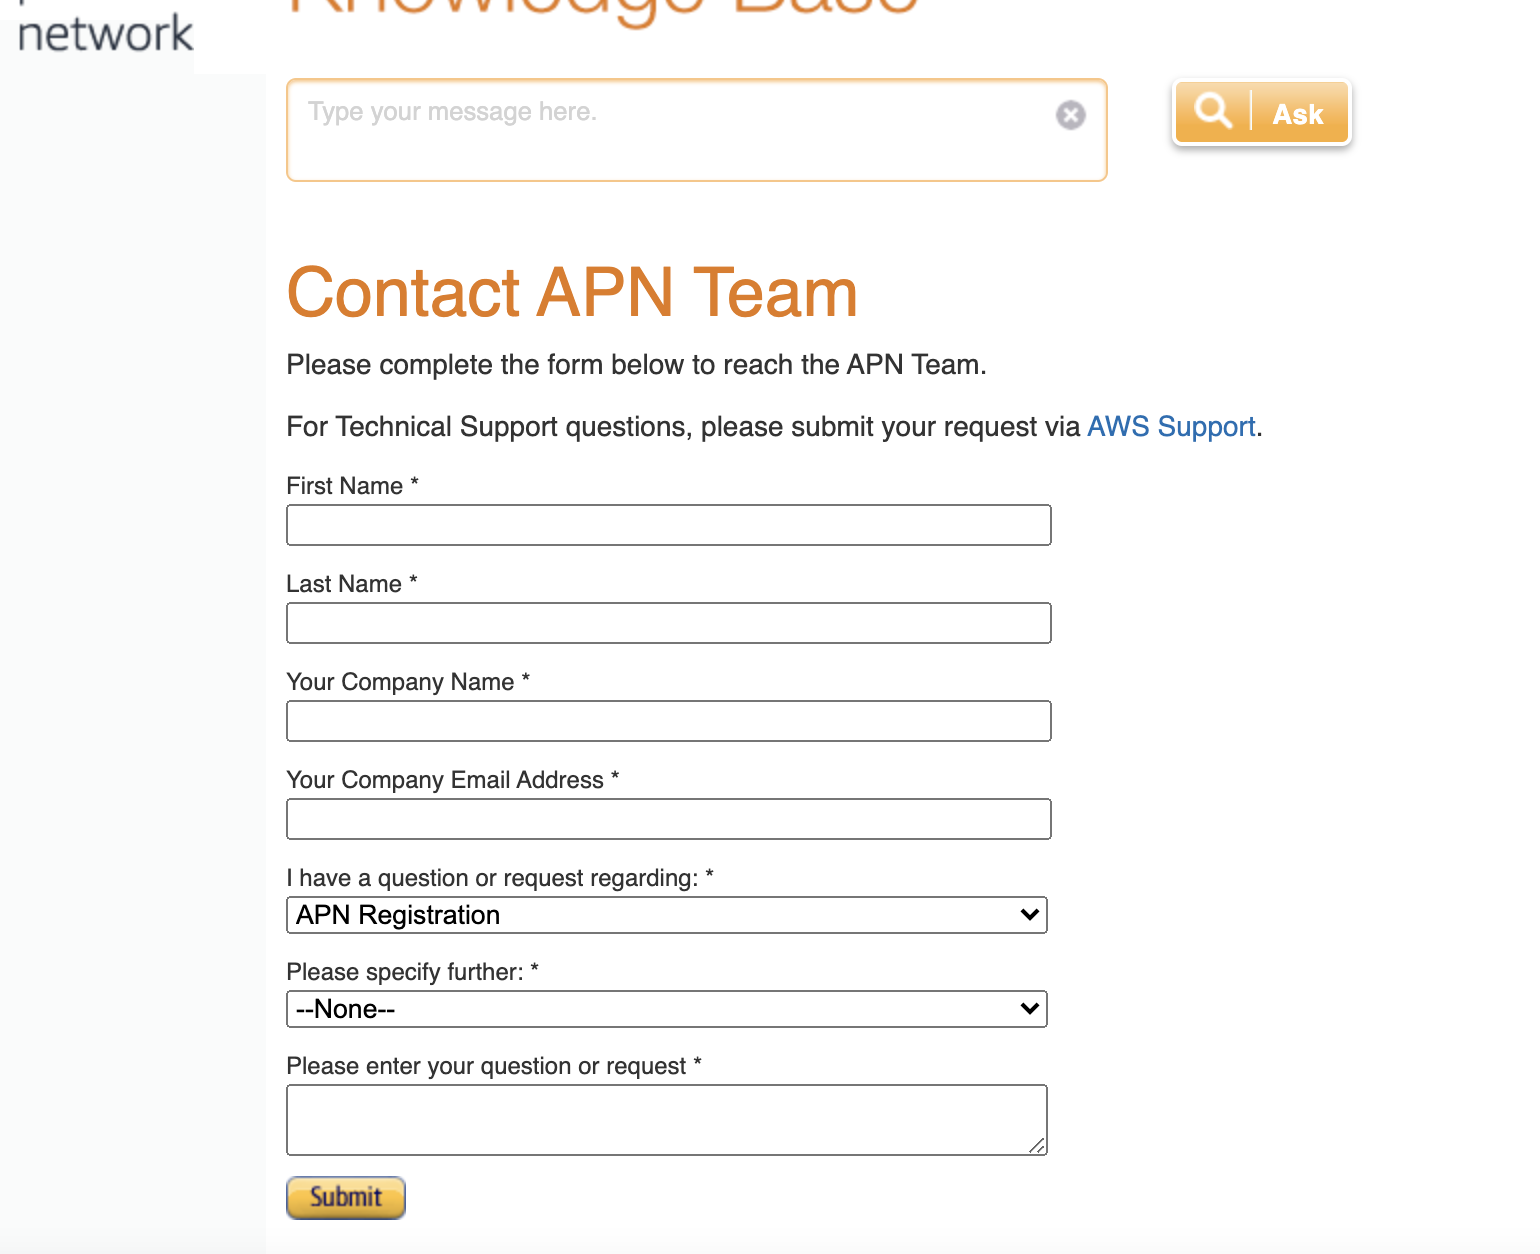This screenshot has height=1254, width=1540.
Task: Focus the 'Type your message here' search box
Action: point(697,130)
